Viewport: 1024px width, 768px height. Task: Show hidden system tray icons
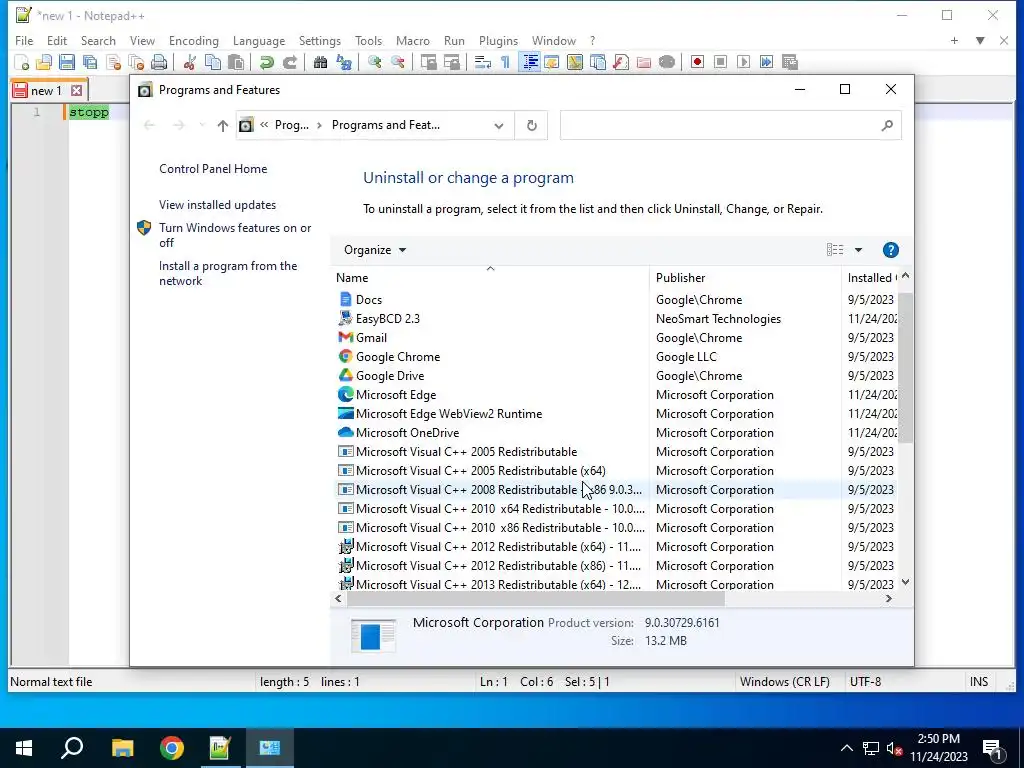pos(846,748)
